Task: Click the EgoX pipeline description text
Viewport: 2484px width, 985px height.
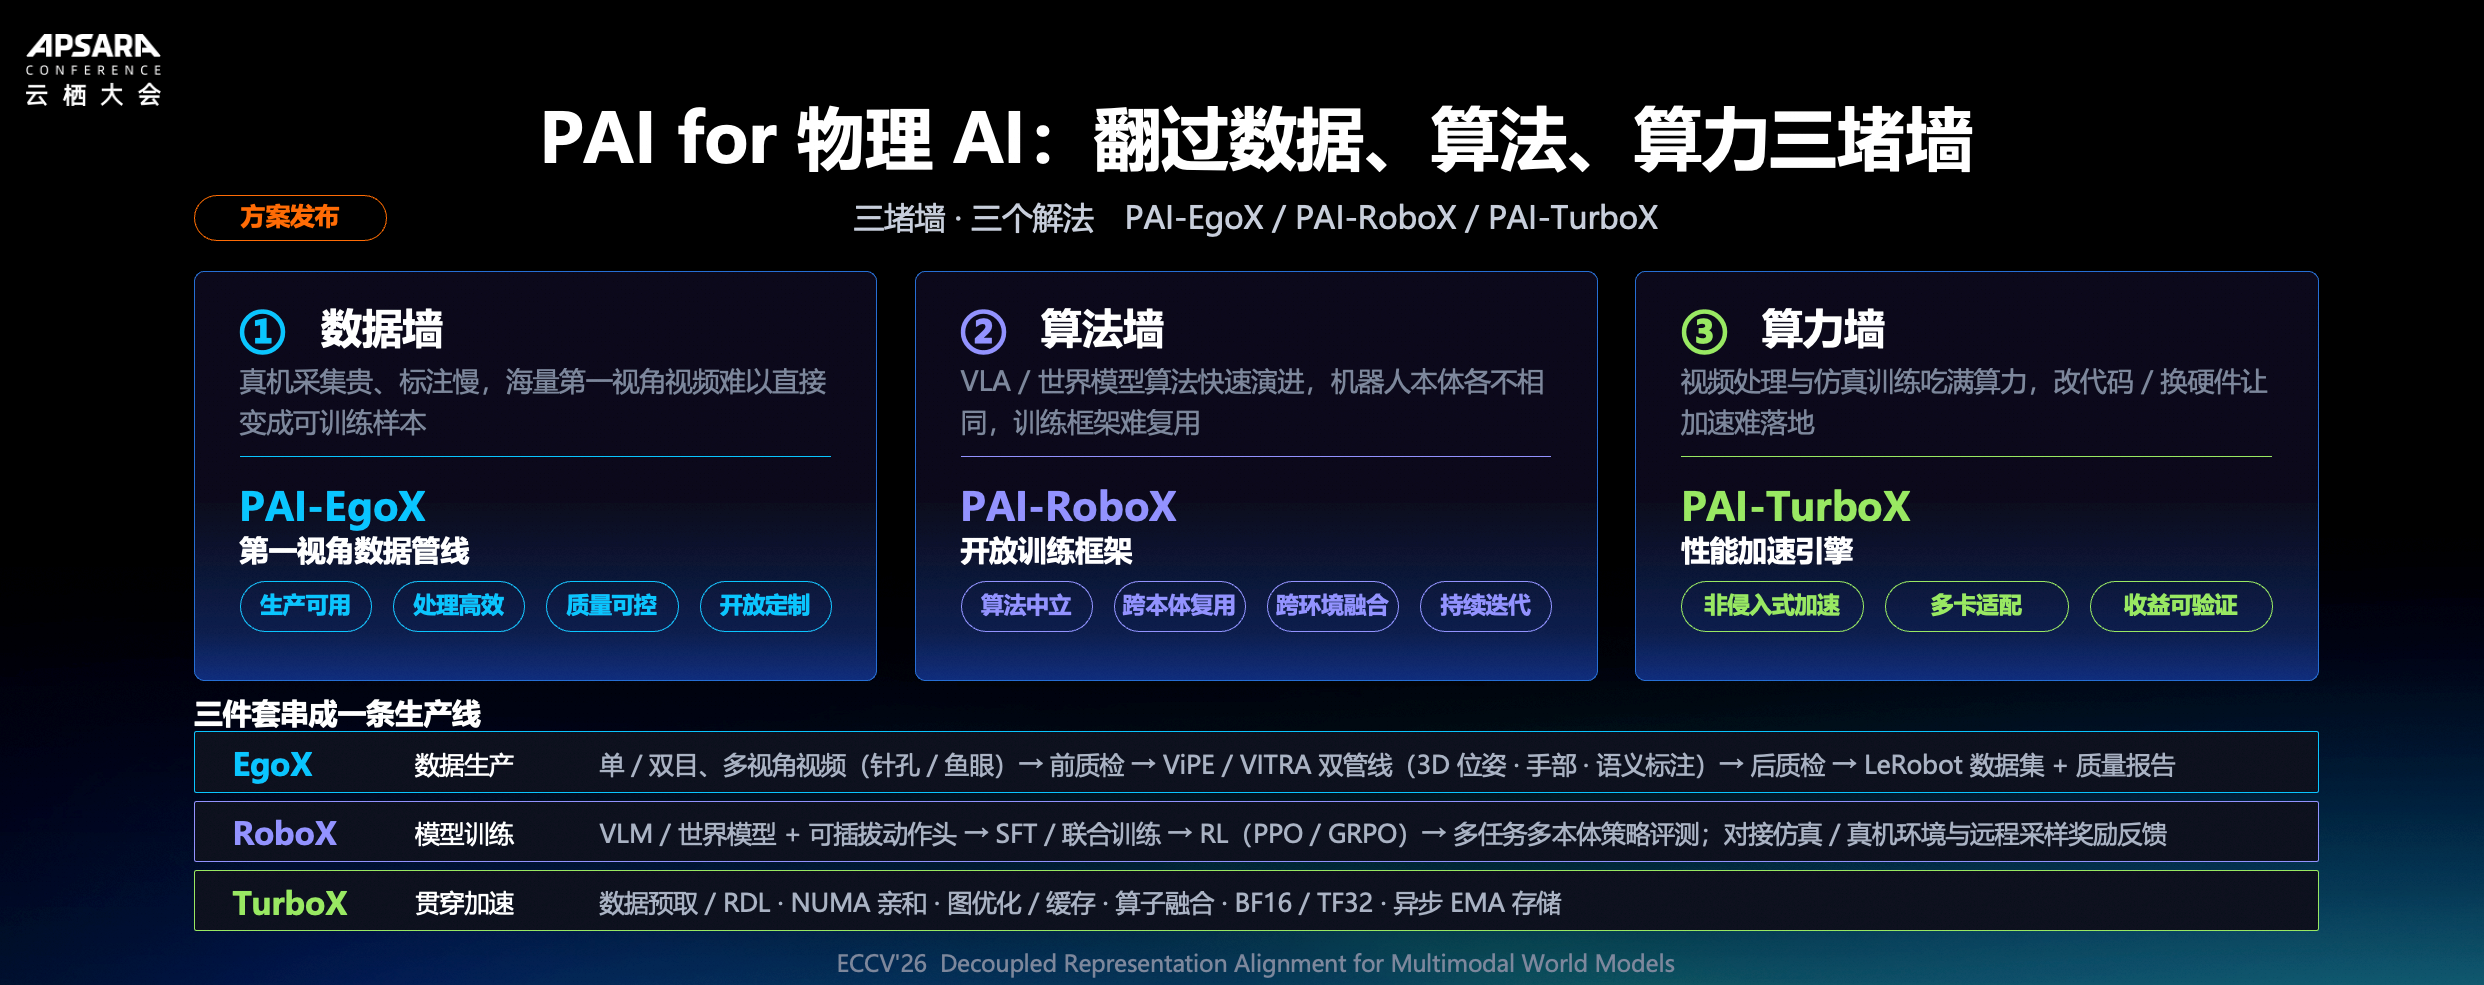Action: click(x=1387, y=766)
